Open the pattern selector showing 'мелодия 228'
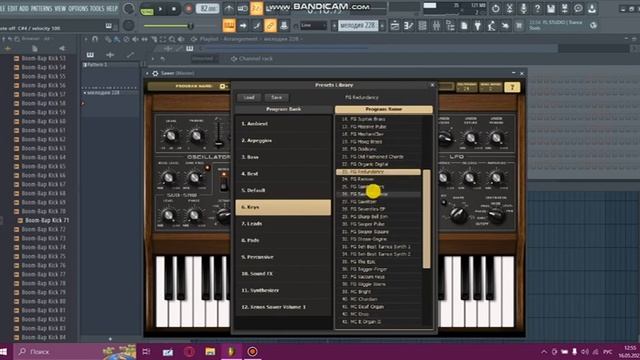The height and width of the screenshot is (360, 640). pyautogui.click(x=358, y=26)
